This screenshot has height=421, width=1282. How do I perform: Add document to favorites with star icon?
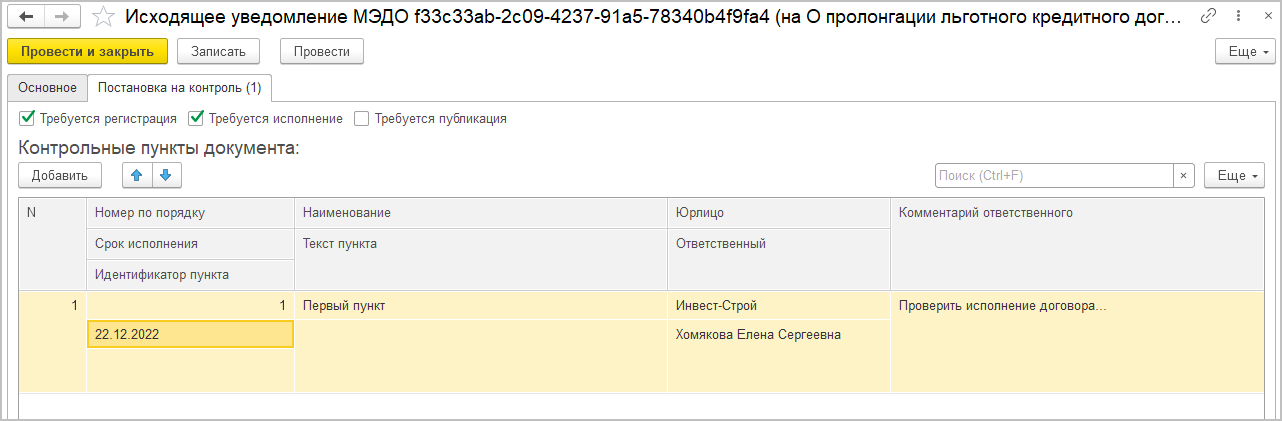101,17
